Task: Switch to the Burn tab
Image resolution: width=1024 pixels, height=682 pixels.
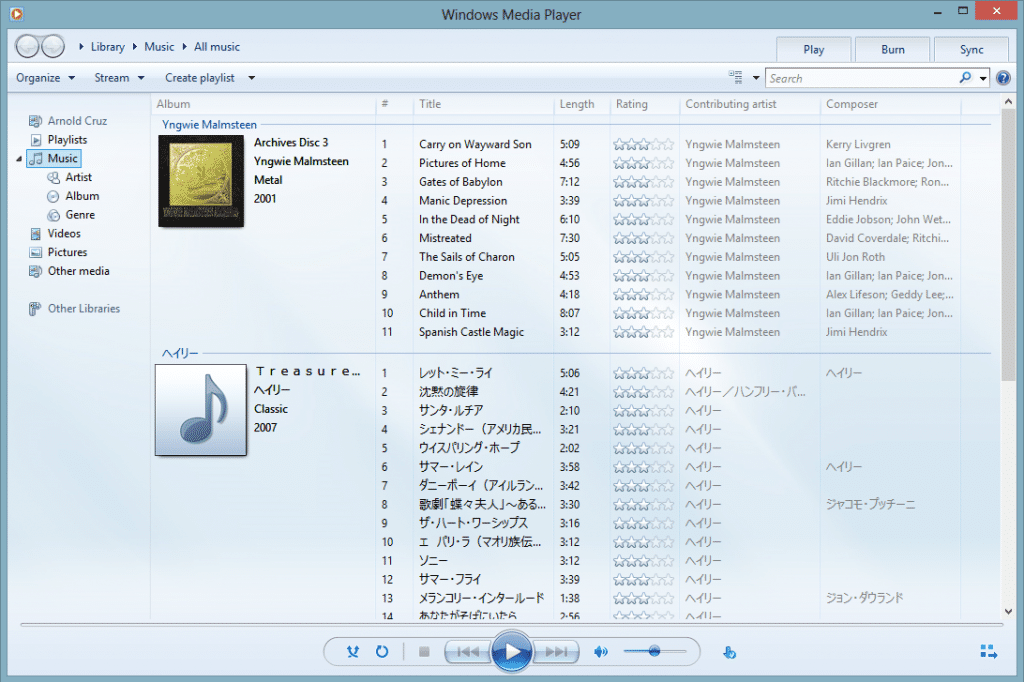Action: click(893, 50)
